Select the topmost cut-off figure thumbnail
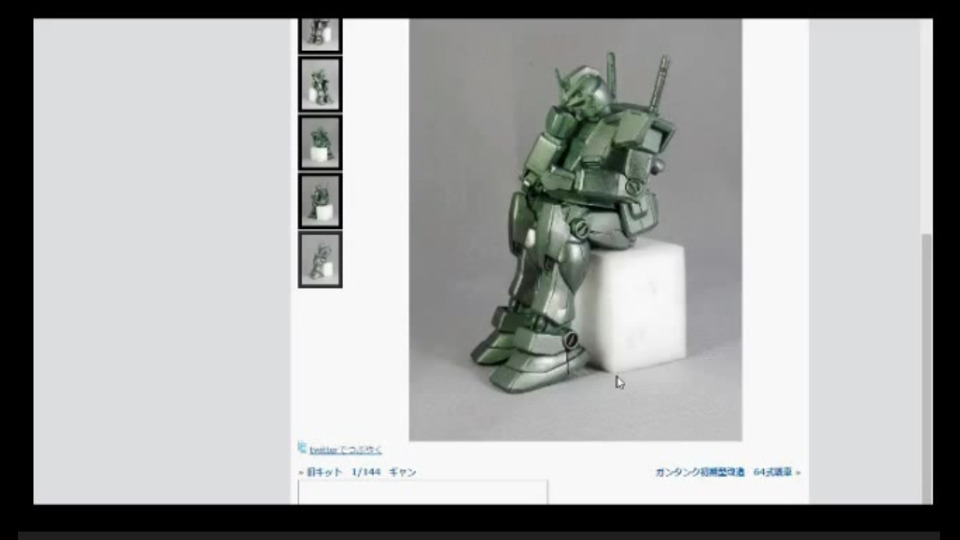The height and width of the screenshot is (540, 960). 320,36
